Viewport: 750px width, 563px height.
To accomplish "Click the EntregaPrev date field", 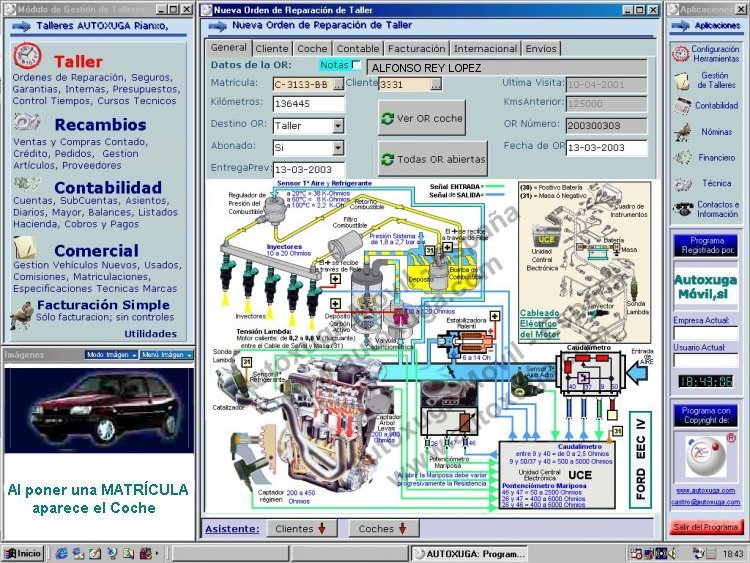I will click(309, 169).
